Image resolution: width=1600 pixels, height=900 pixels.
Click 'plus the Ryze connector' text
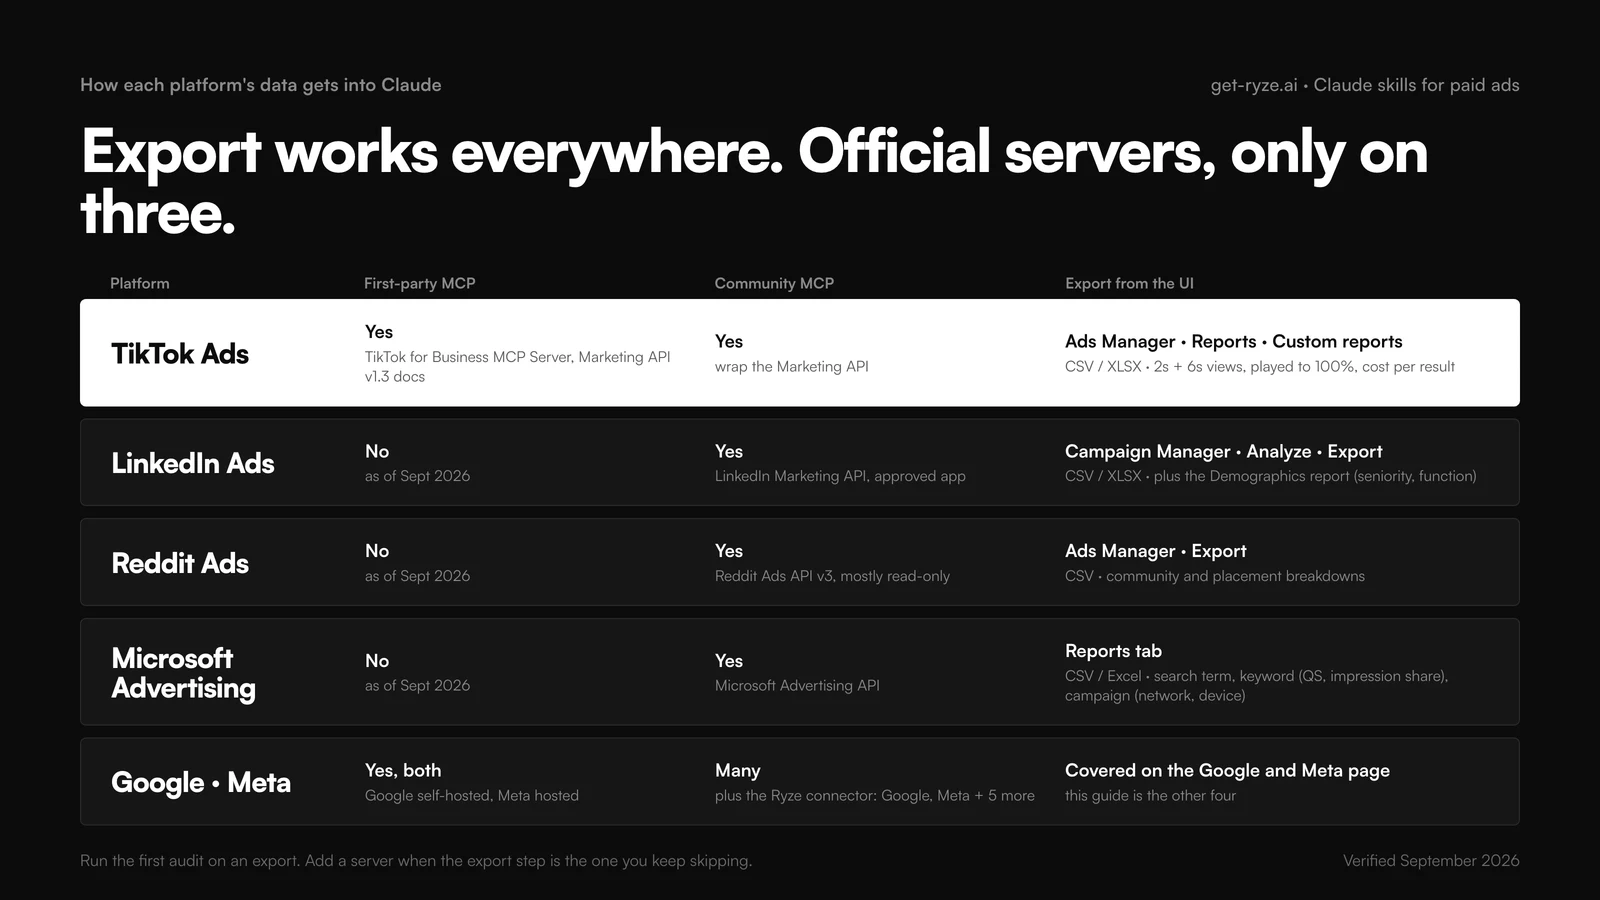click(x=875, y=796)
